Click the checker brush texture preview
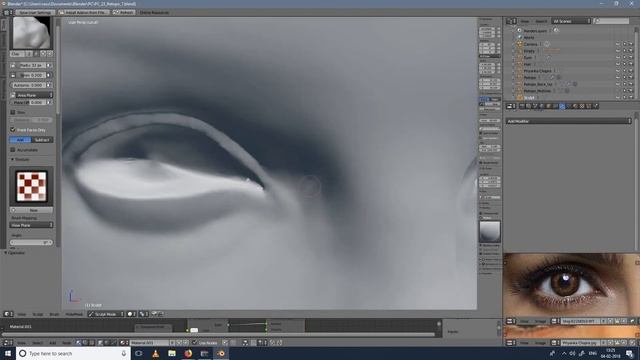This screenshot has height=360, width=640. point(31,186)
